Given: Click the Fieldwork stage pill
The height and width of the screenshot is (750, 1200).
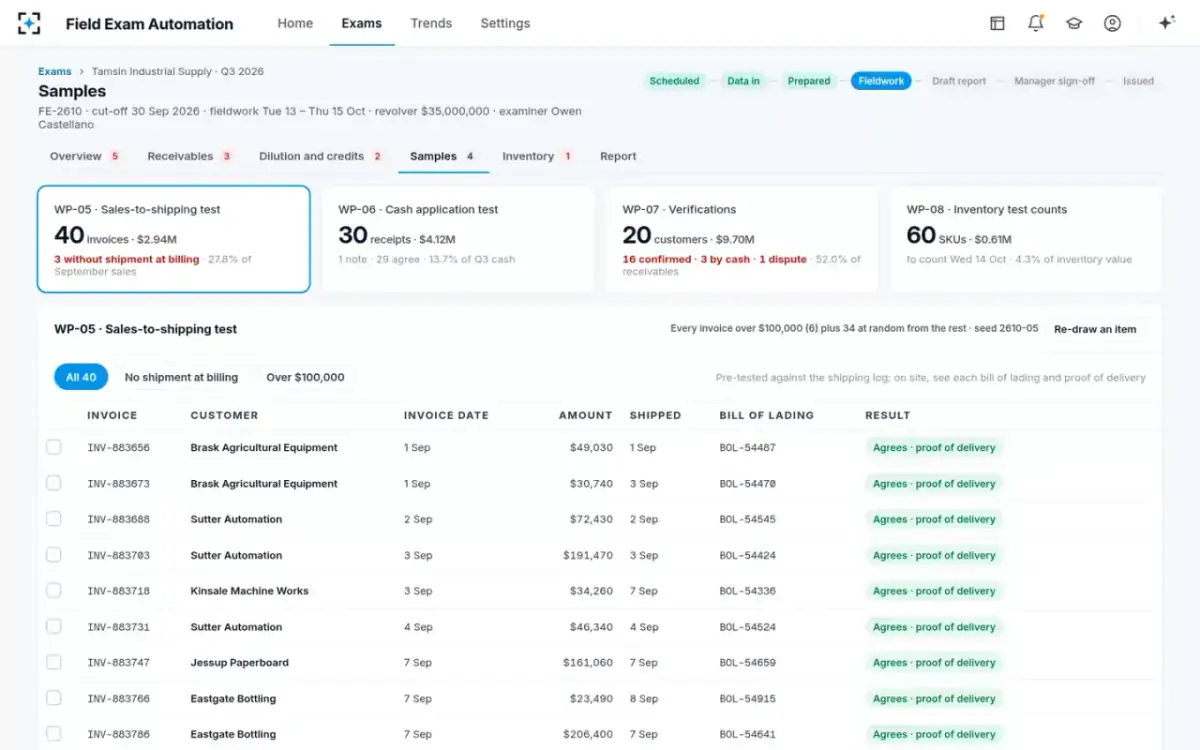Looking at the screenshot, I should coord(881,81).
